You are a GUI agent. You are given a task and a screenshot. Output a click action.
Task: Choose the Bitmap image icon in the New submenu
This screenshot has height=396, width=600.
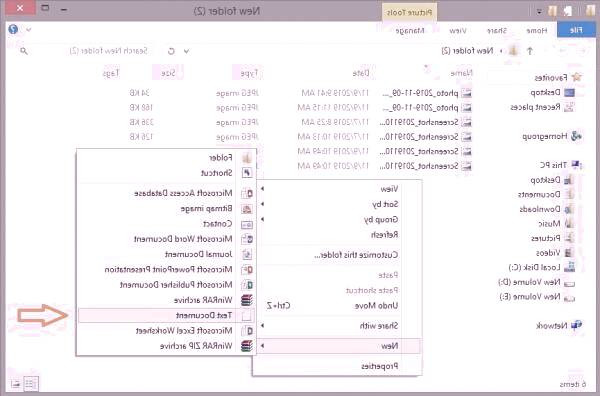247,209
